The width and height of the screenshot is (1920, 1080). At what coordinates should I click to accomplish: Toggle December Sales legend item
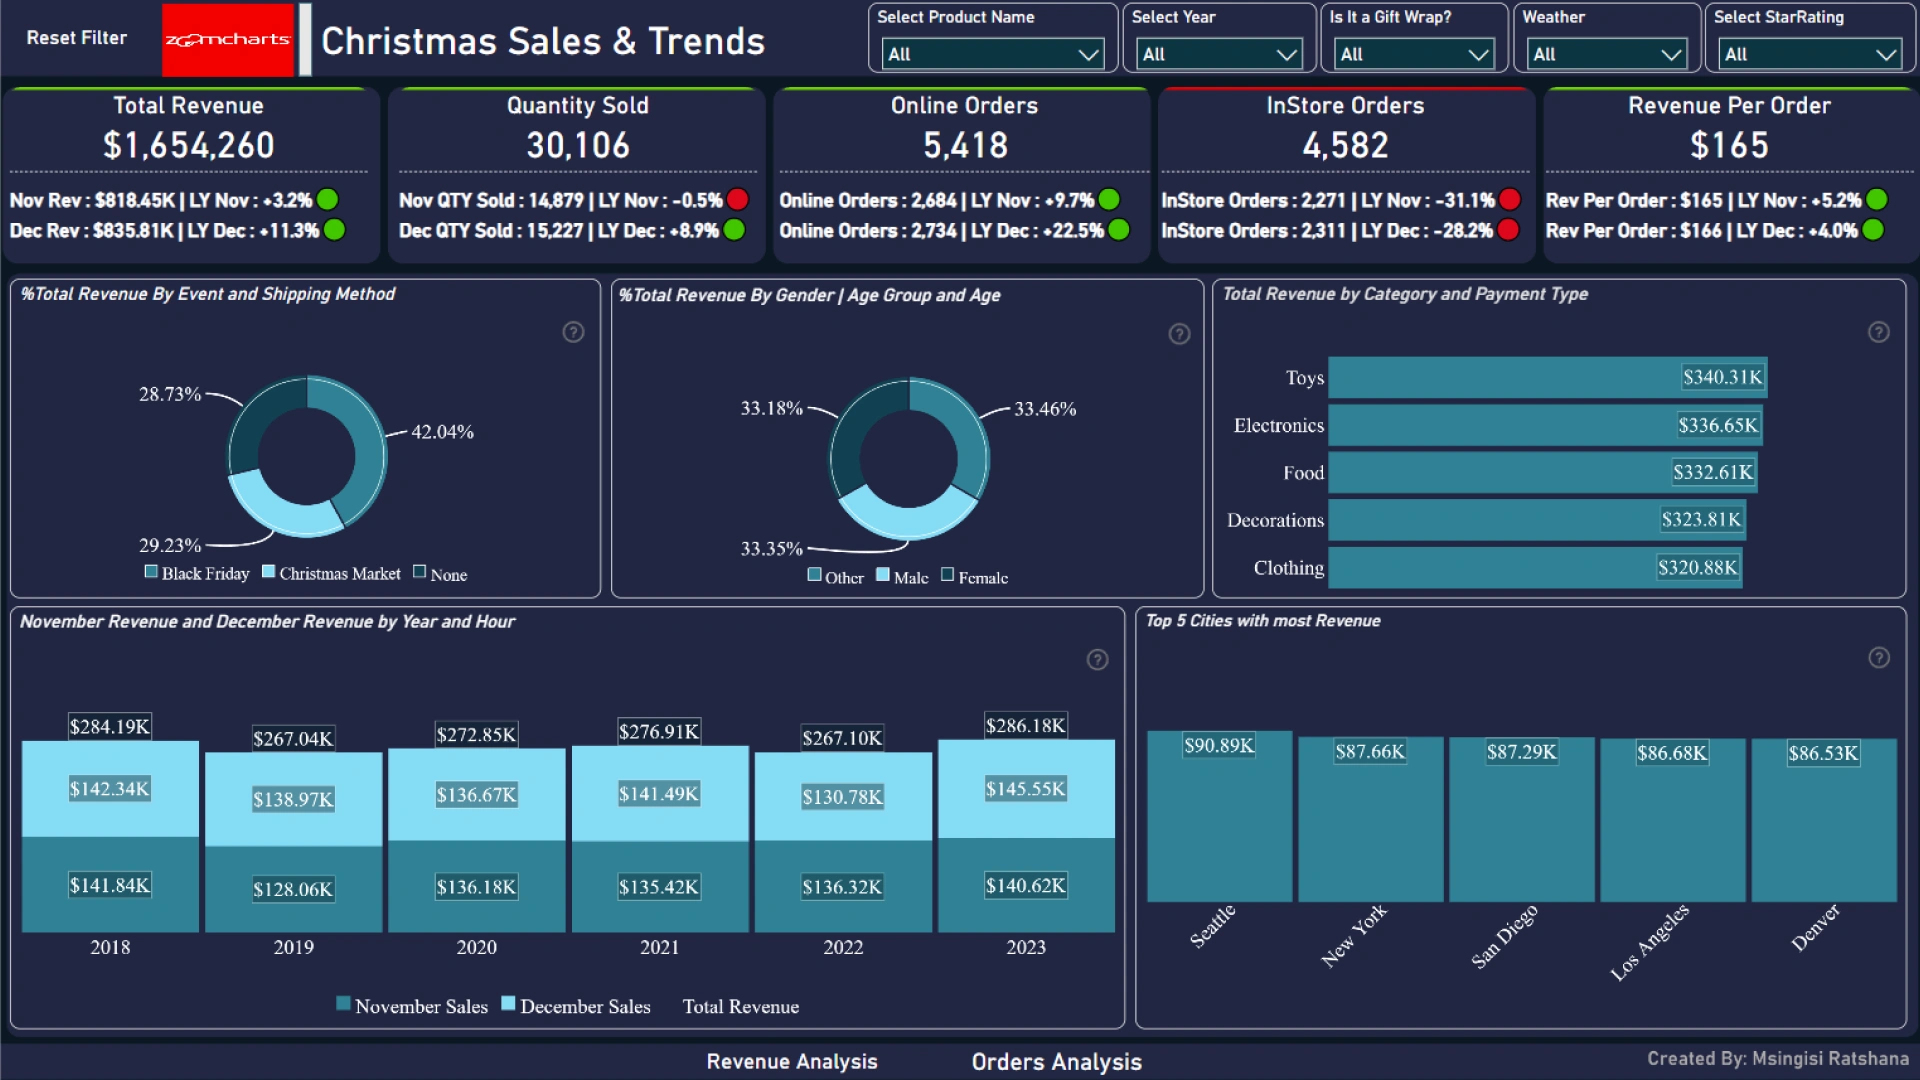pyautogui.click(x=576, y=1006)
